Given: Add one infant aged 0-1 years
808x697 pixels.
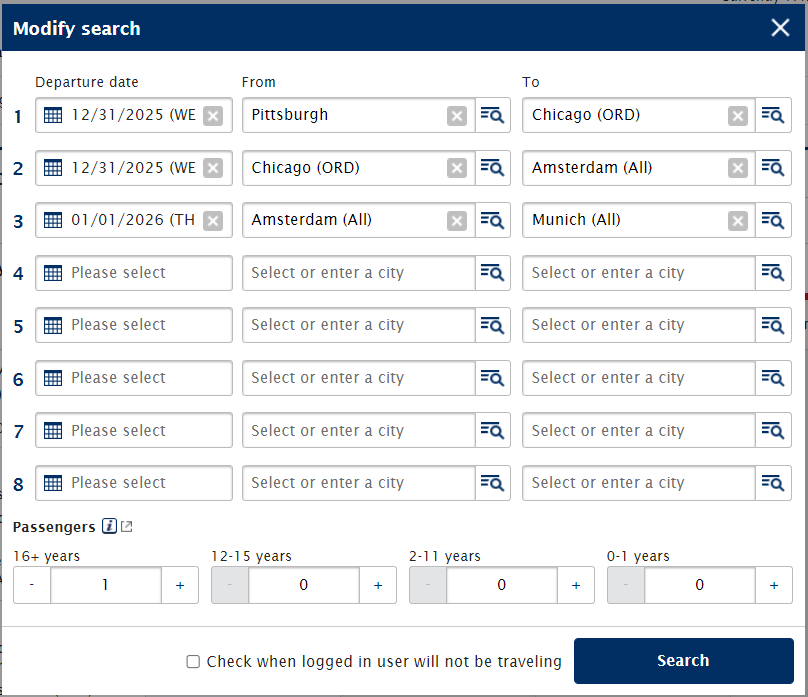Looking at the screenshot, I should [774, 586].
